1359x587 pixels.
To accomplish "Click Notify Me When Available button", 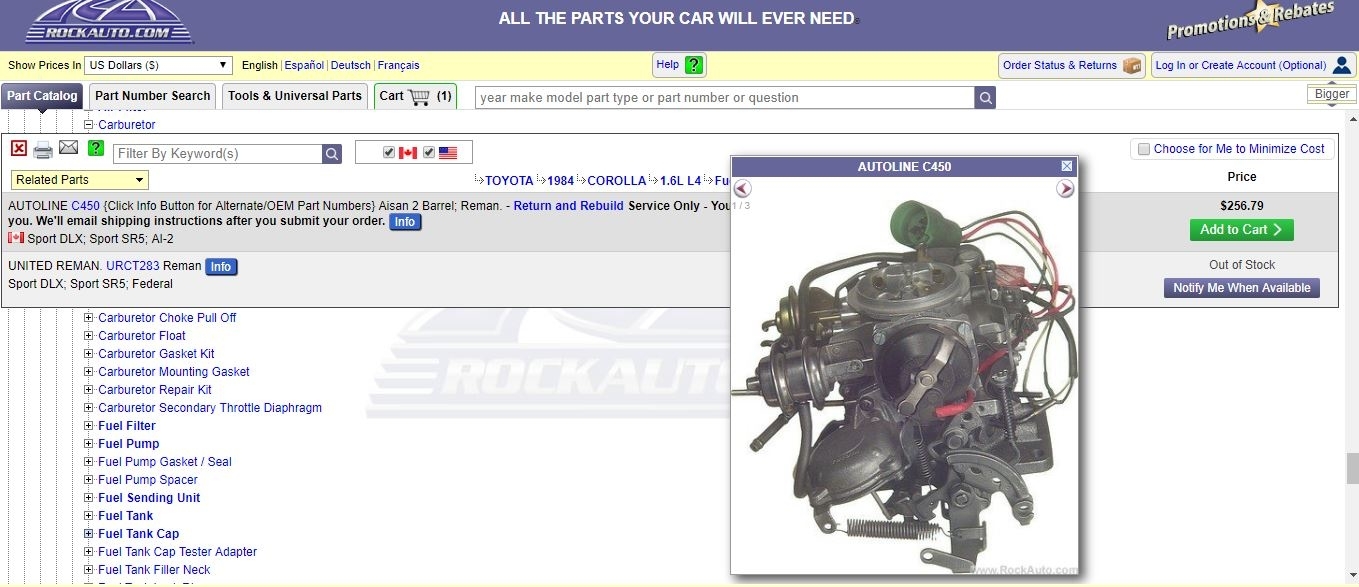I will click(x=1241, y=288).
